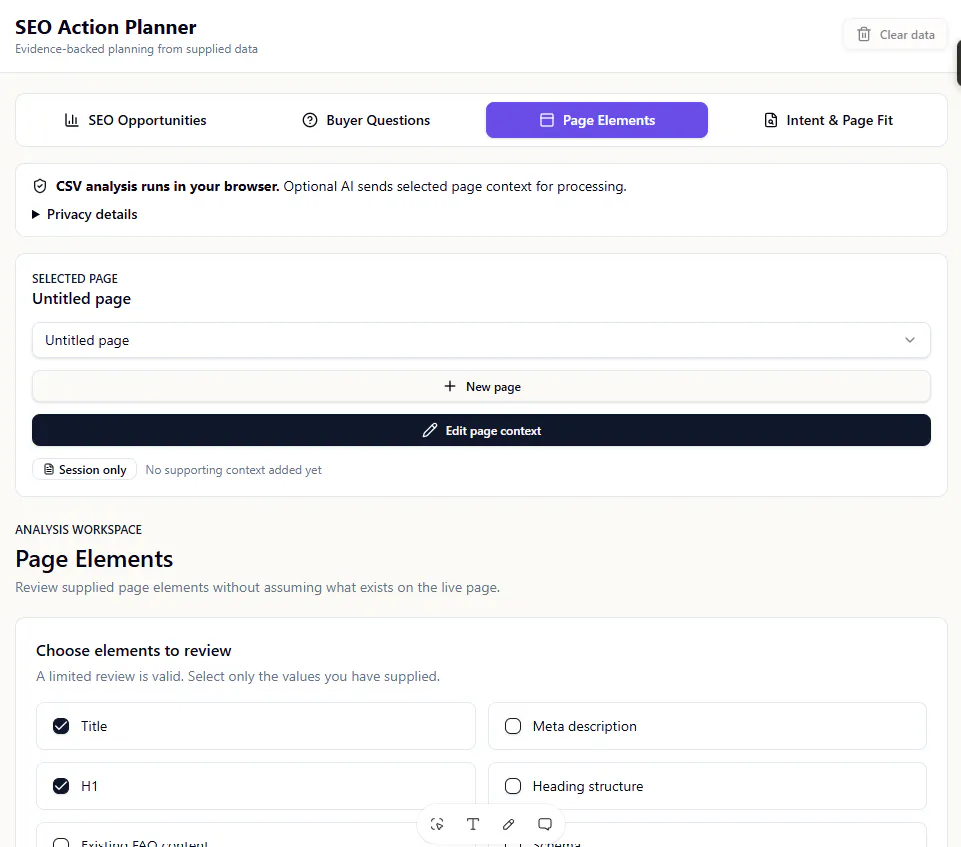Open the Intent & Page Fit tab

828,120
